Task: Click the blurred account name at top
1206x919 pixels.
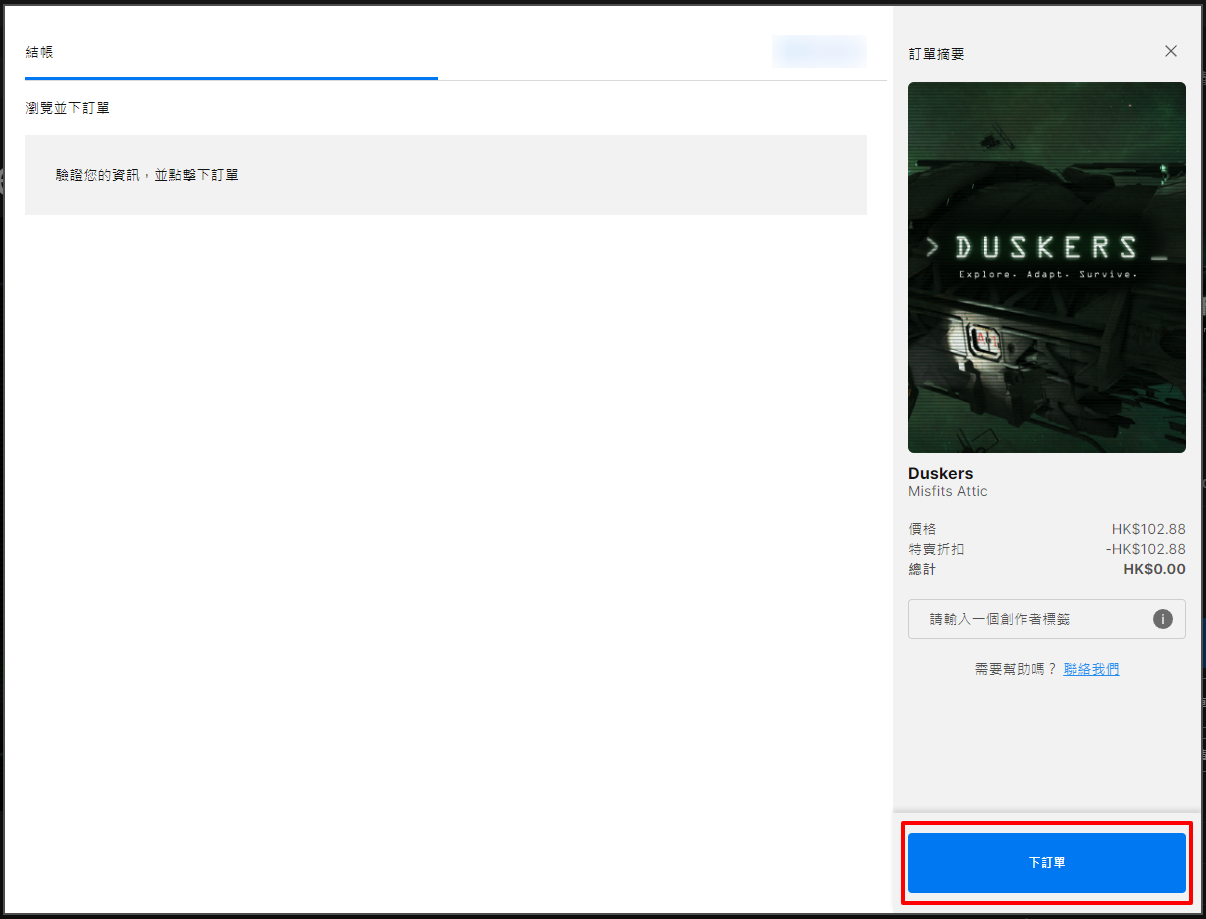Action: pyautogui.click(x=819, y=51)
